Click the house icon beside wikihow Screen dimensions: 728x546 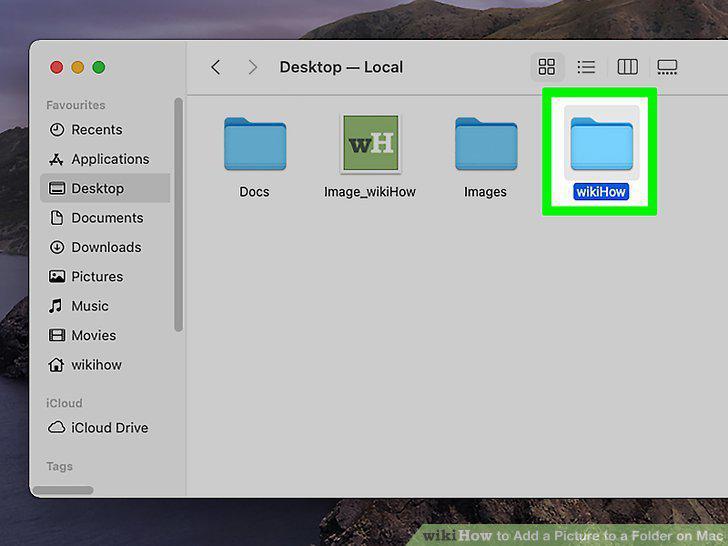(x=56, y=365)
